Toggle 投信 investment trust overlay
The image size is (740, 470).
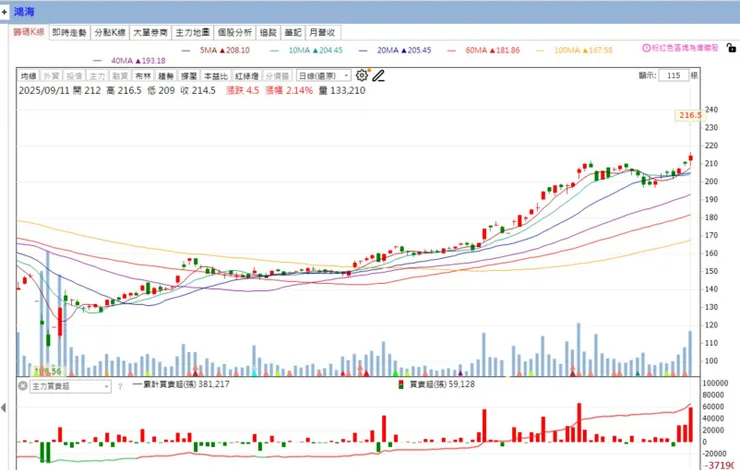(75, 76)
